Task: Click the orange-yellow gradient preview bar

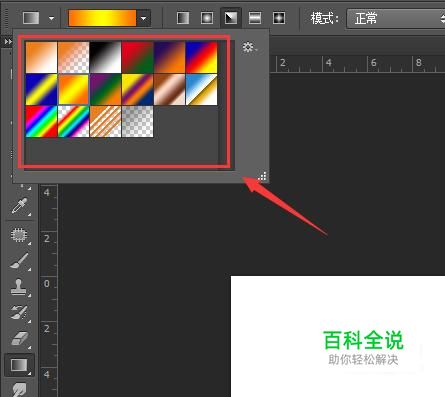Action: [102, 18]
